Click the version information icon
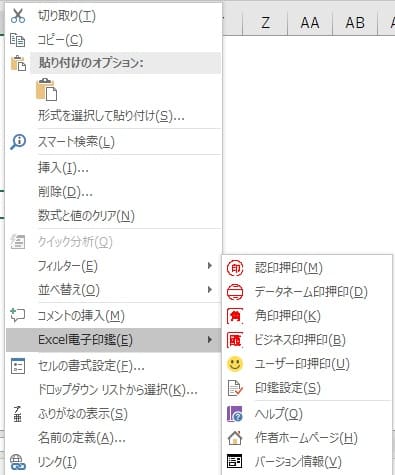 click(x=234, y=462)
